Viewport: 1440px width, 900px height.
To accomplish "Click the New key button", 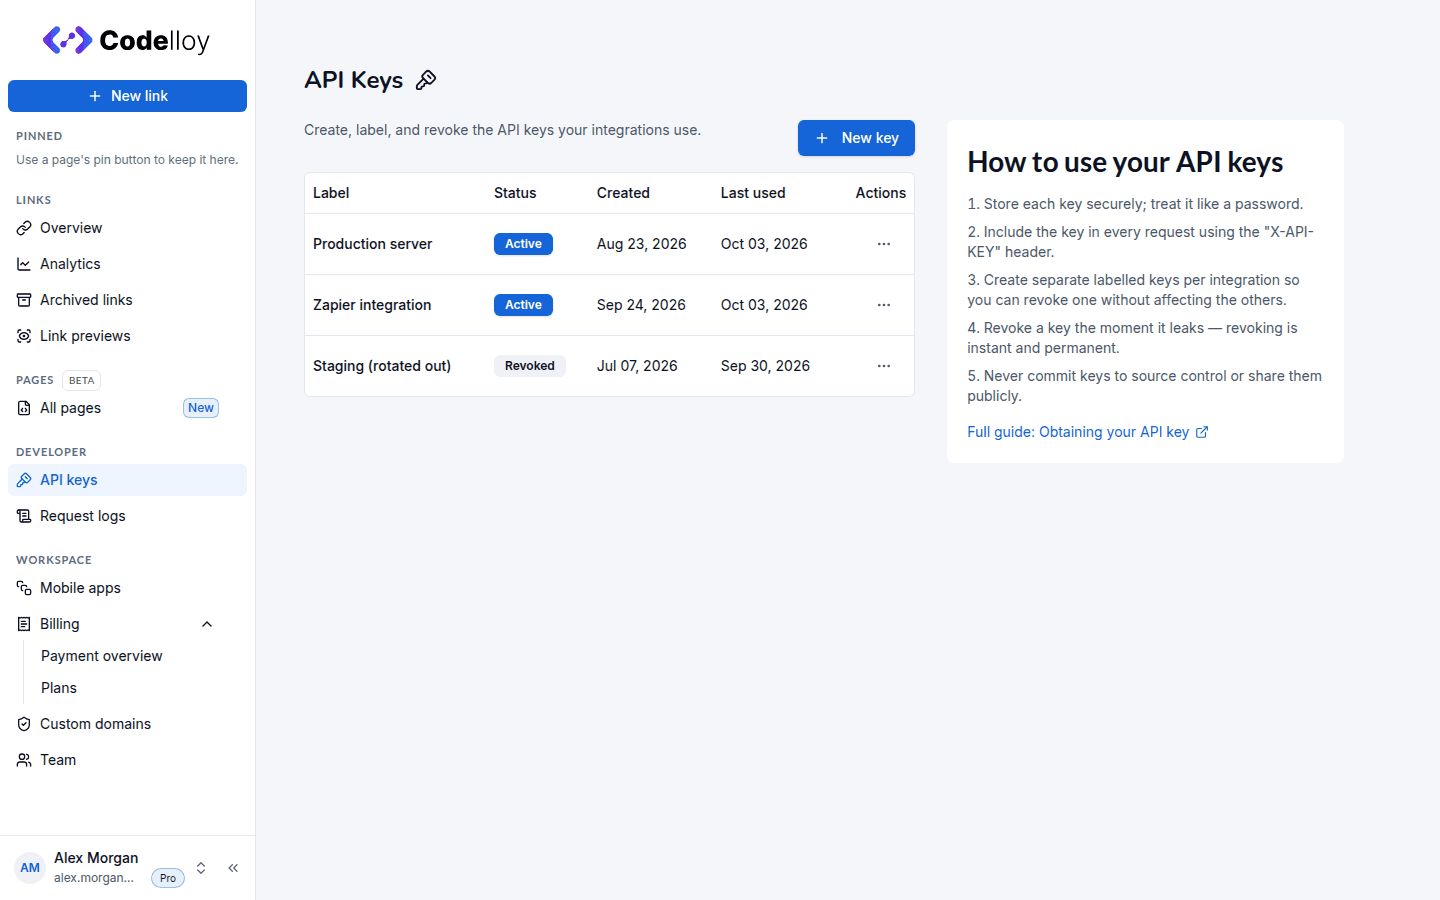I will click(x=856, y=138).
